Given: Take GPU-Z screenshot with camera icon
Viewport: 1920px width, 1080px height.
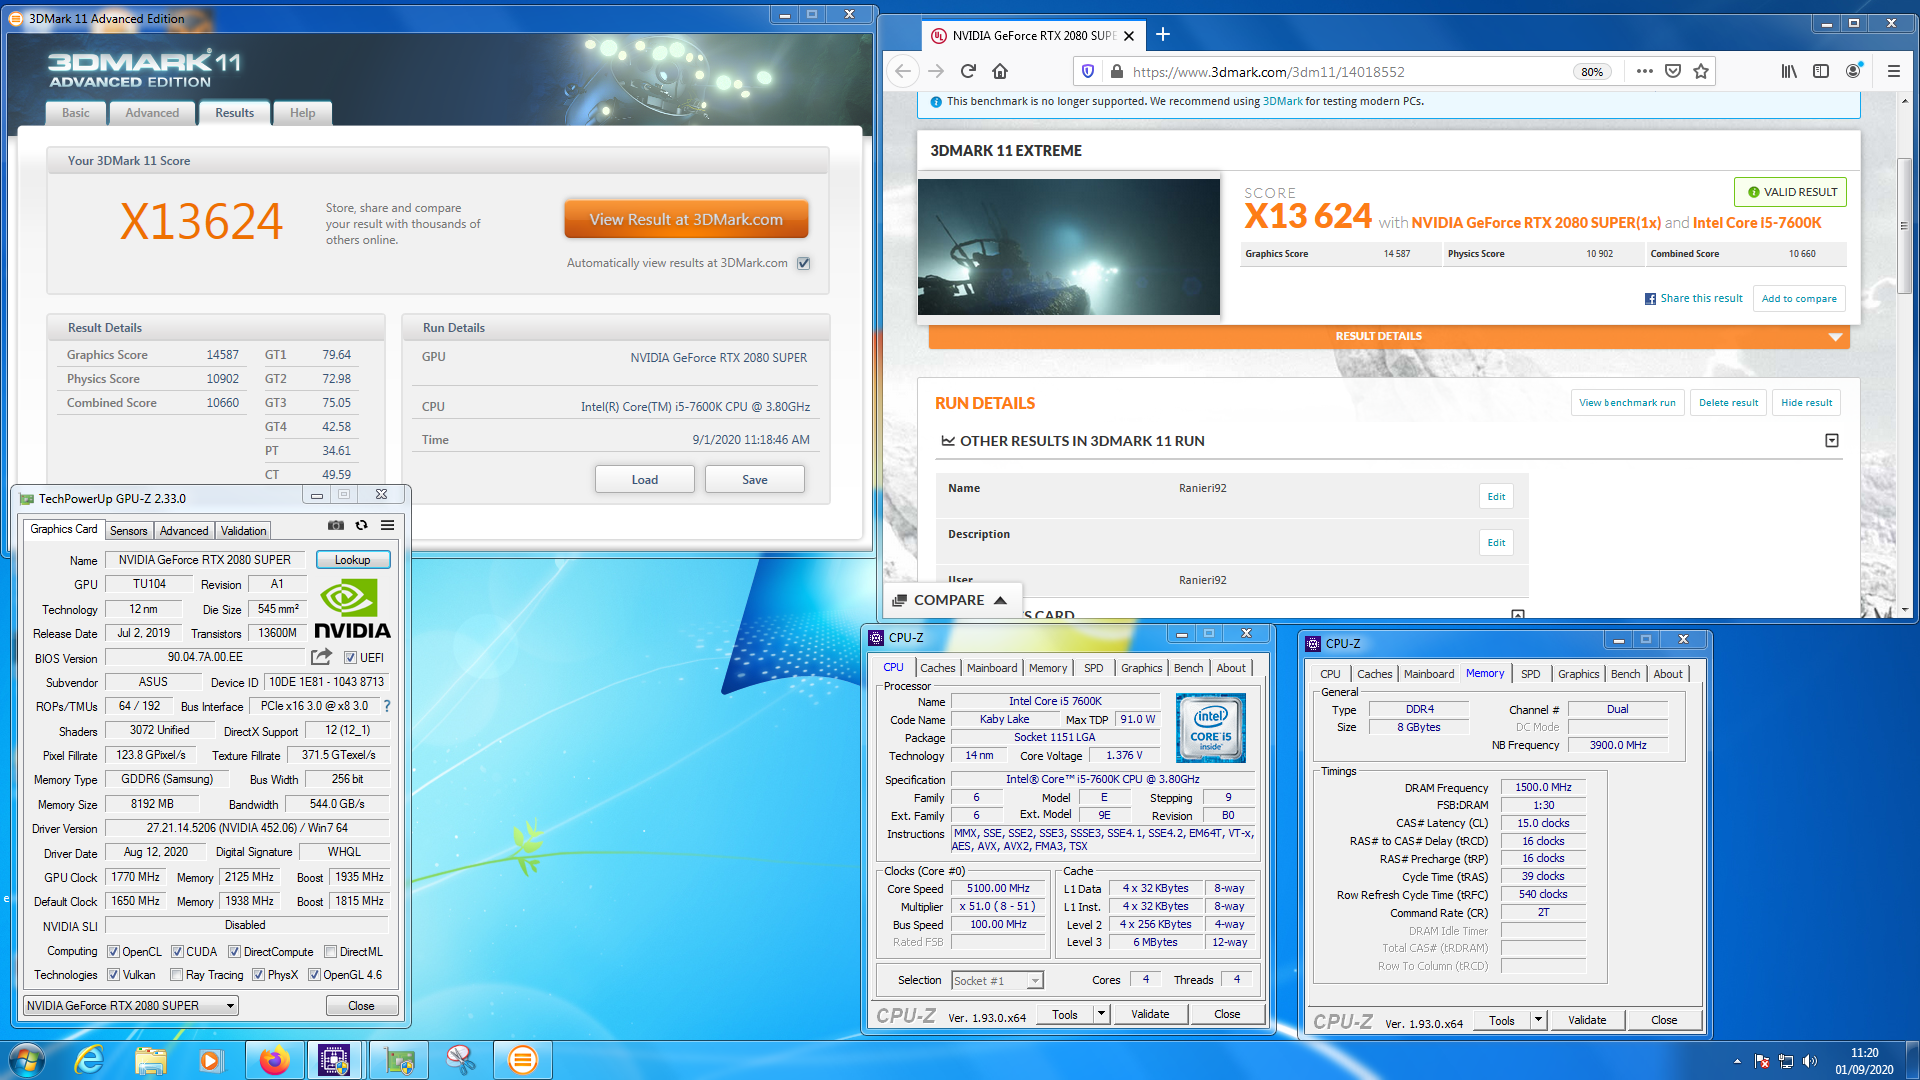Looking at the screenshot, I should tap(336, 525).
